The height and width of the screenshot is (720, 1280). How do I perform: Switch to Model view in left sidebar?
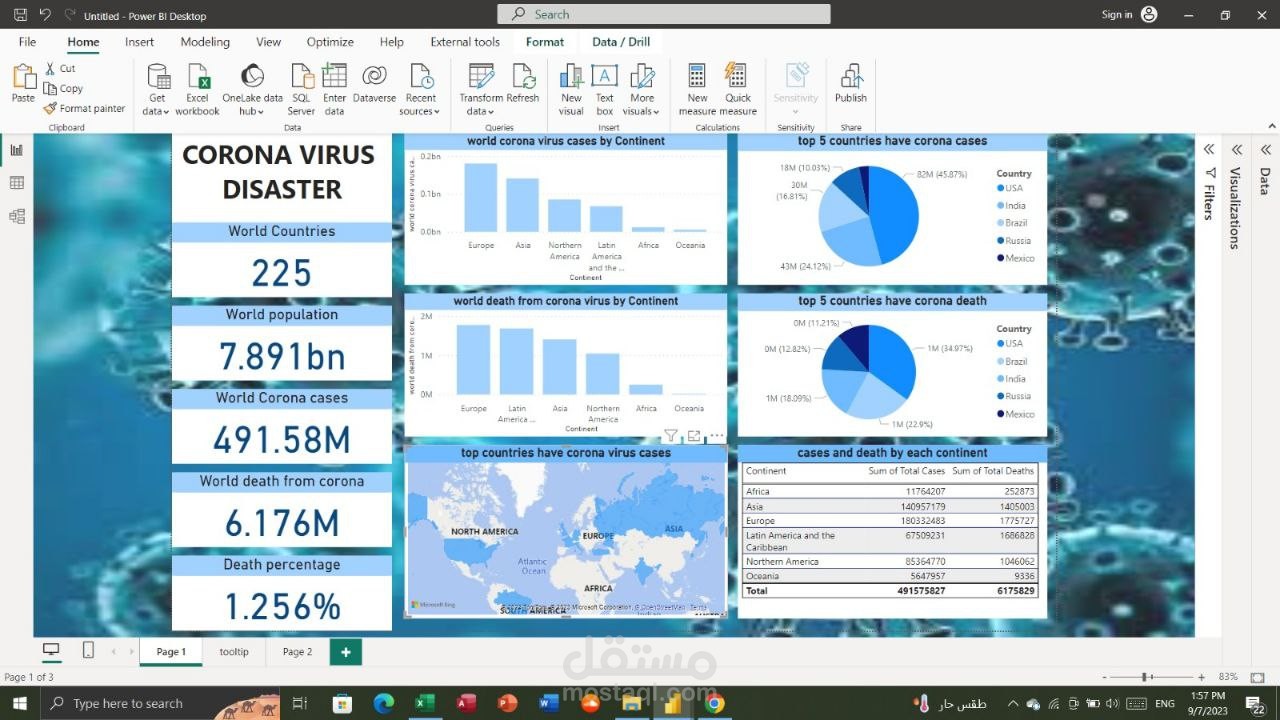pos(16,216)
